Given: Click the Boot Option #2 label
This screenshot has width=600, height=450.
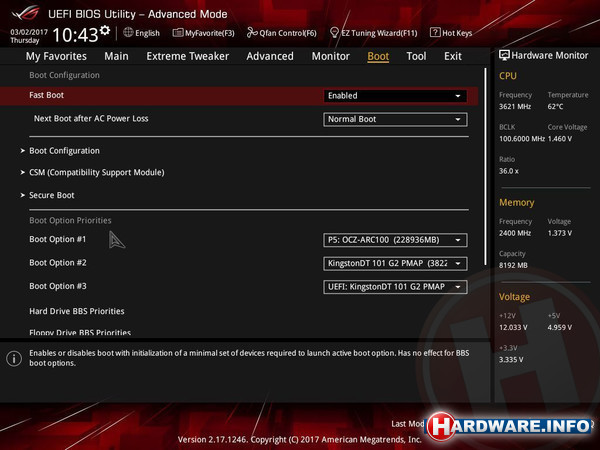Looking at the screenshot, I should (x=58, y=262).
